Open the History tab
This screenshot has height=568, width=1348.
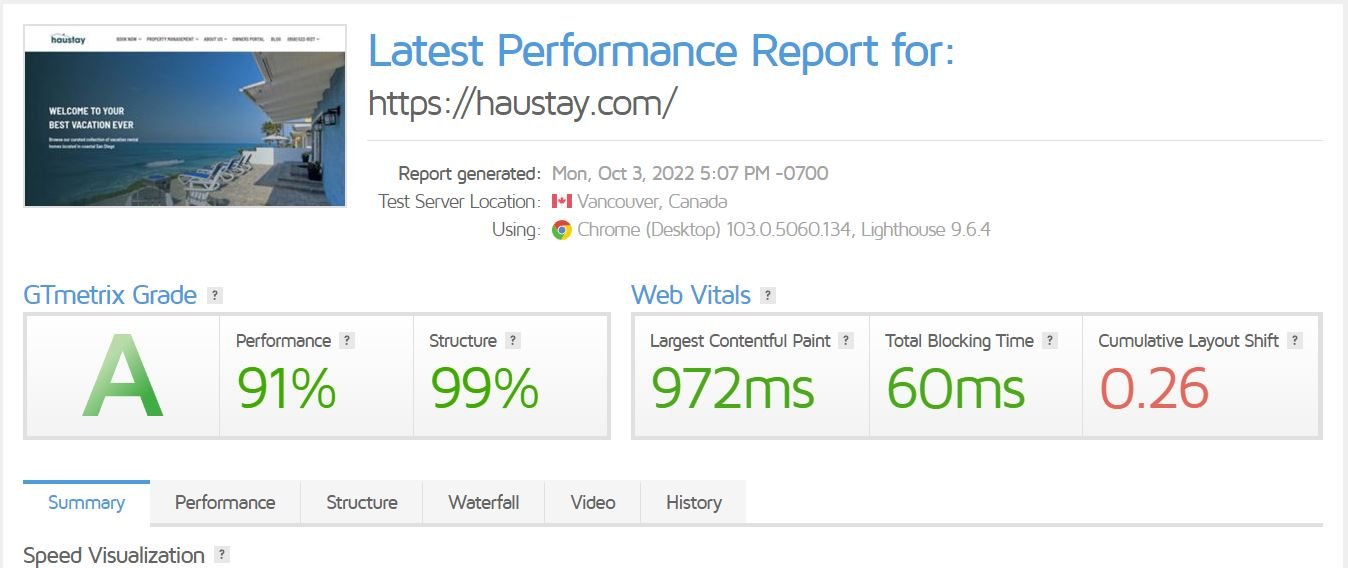(x=694, y=503)
